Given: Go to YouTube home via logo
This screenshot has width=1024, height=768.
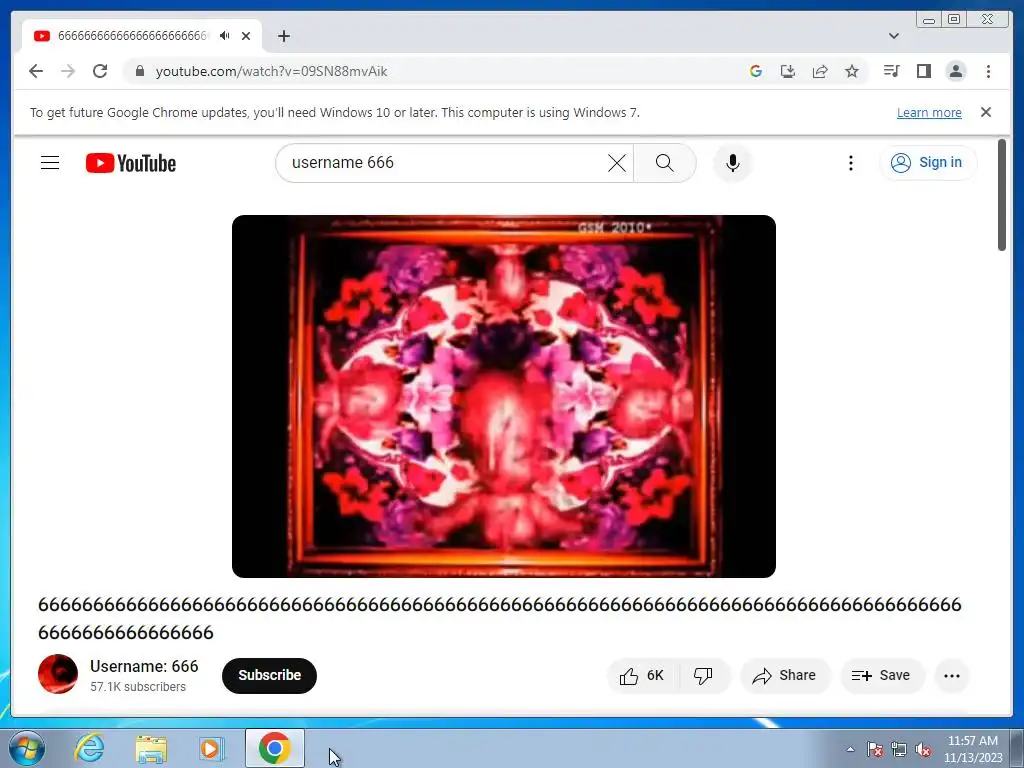Looking at the screenshot, I should point(131,163).
